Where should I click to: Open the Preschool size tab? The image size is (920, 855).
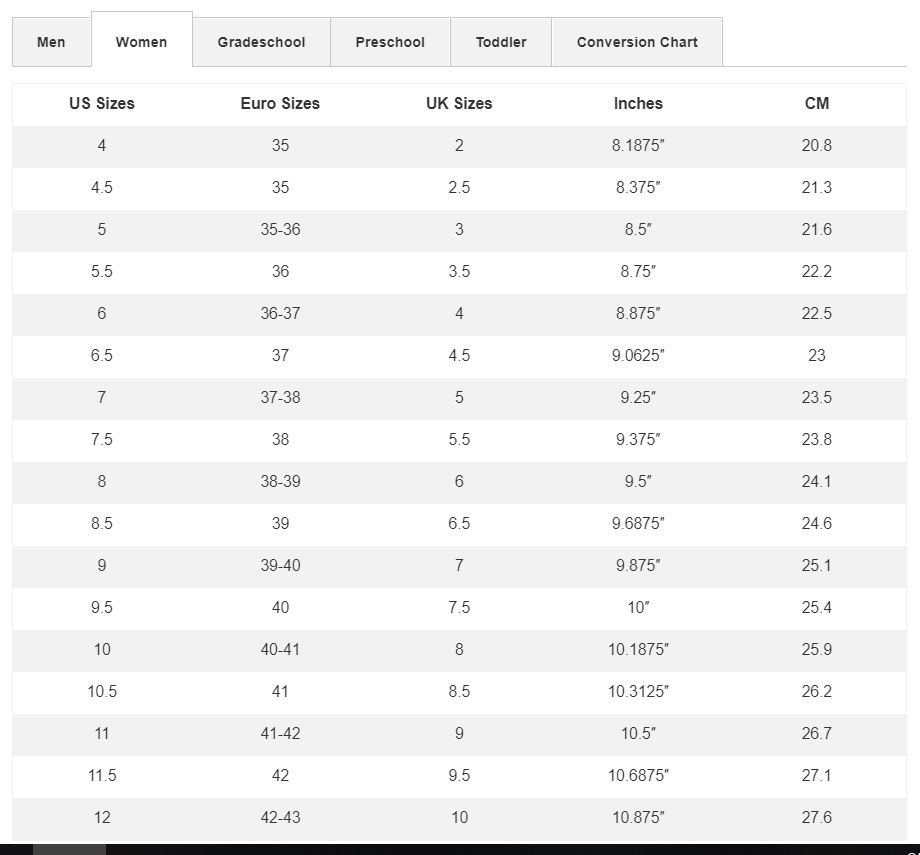pyautogui.click(x=390, y=42)
